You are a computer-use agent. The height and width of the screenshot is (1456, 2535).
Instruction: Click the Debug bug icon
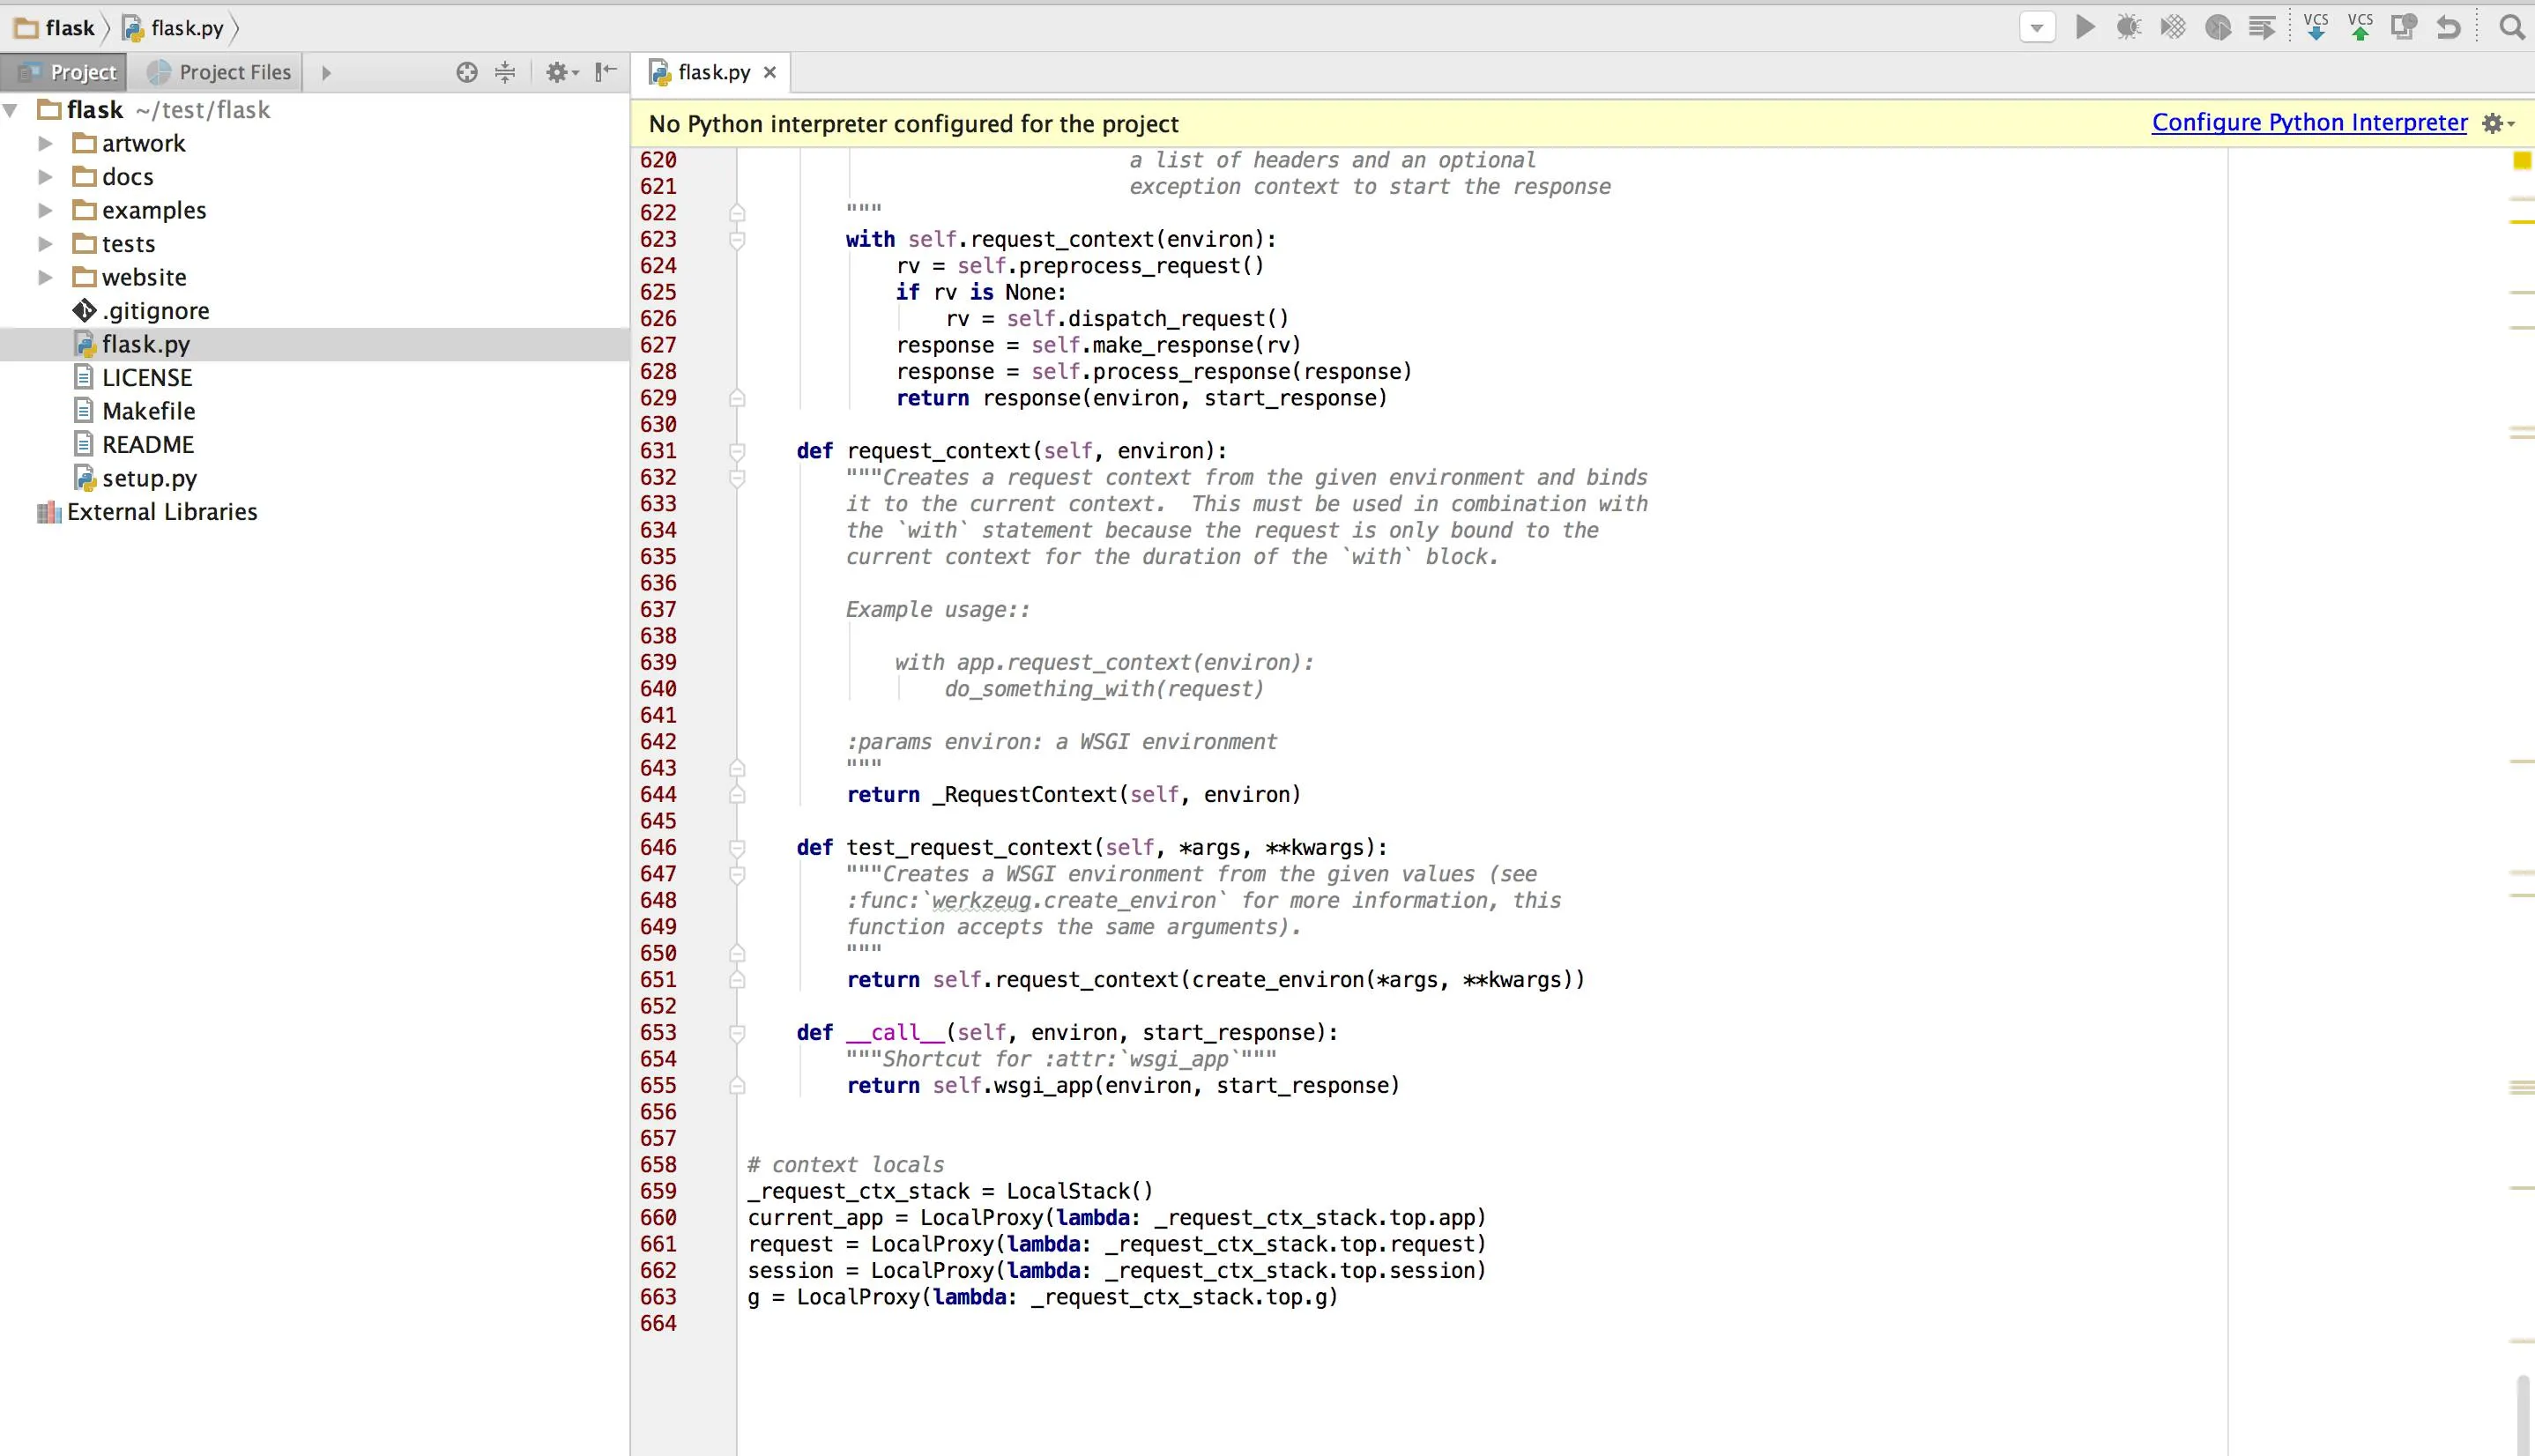click(x=2128, y=27)
